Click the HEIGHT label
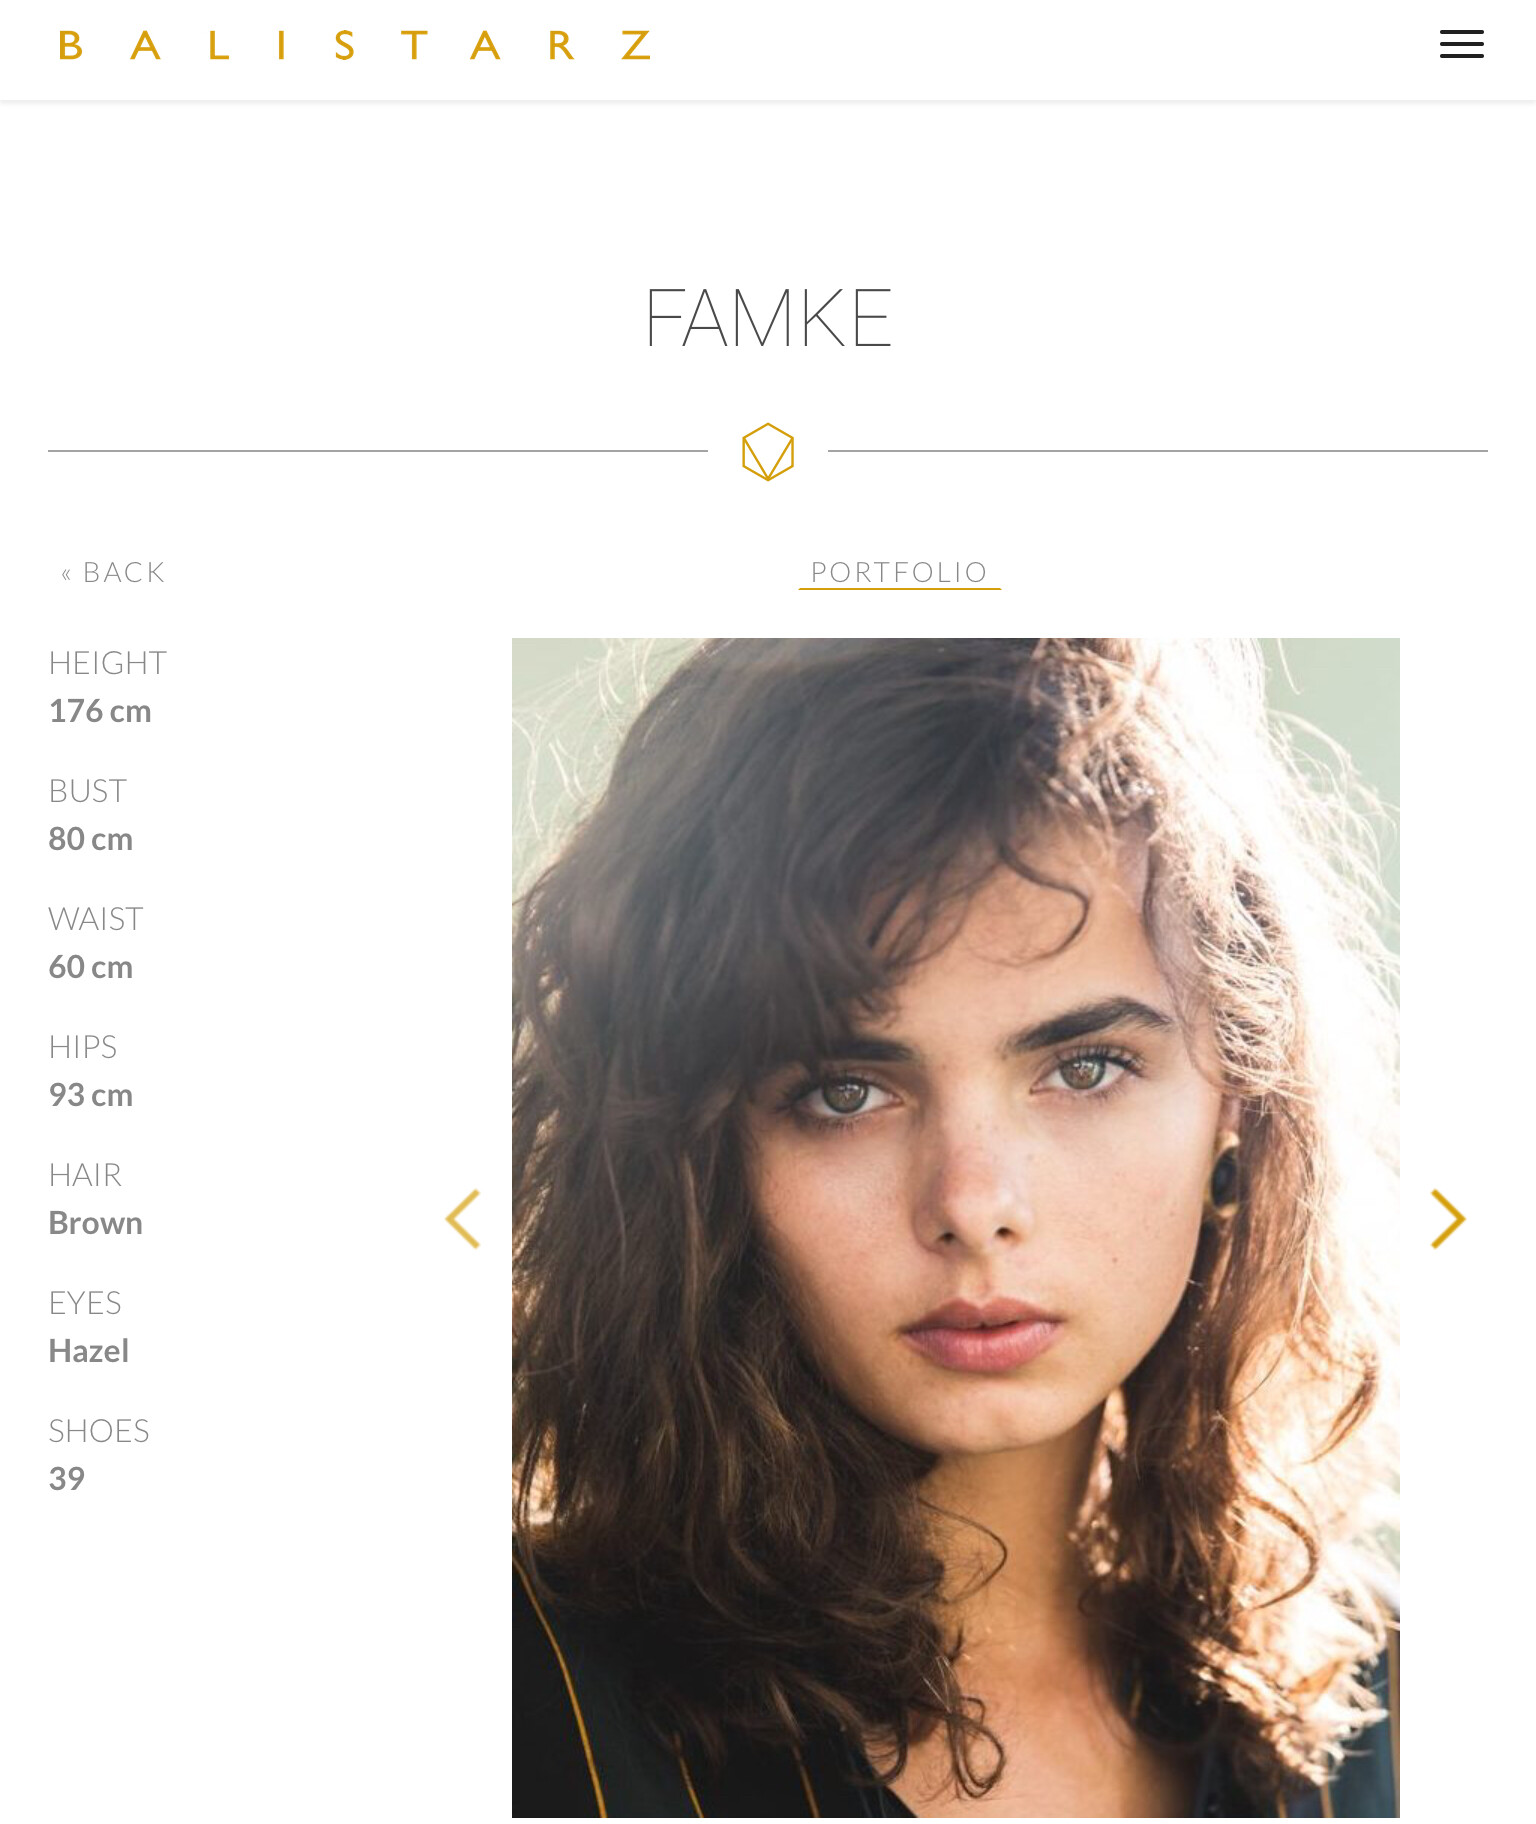 108,663
